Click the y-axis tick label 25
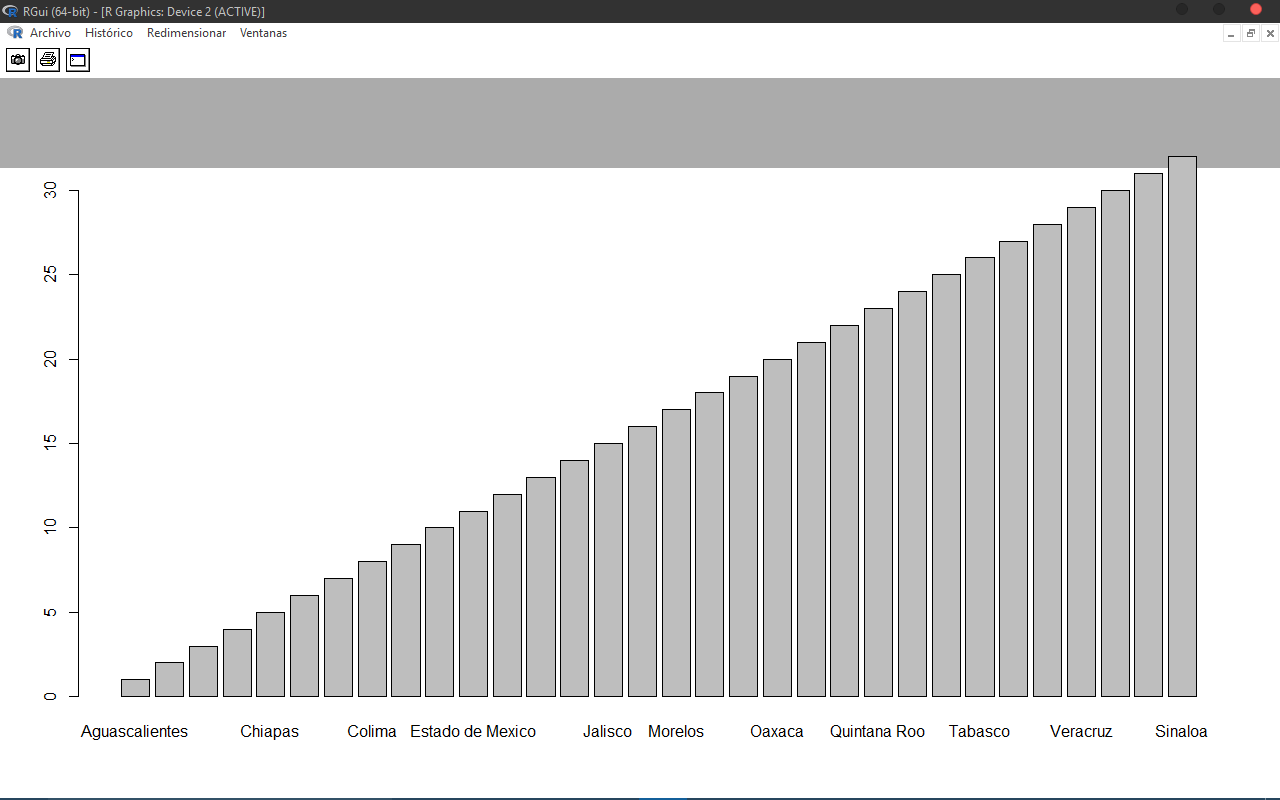 tap(51, 274)
